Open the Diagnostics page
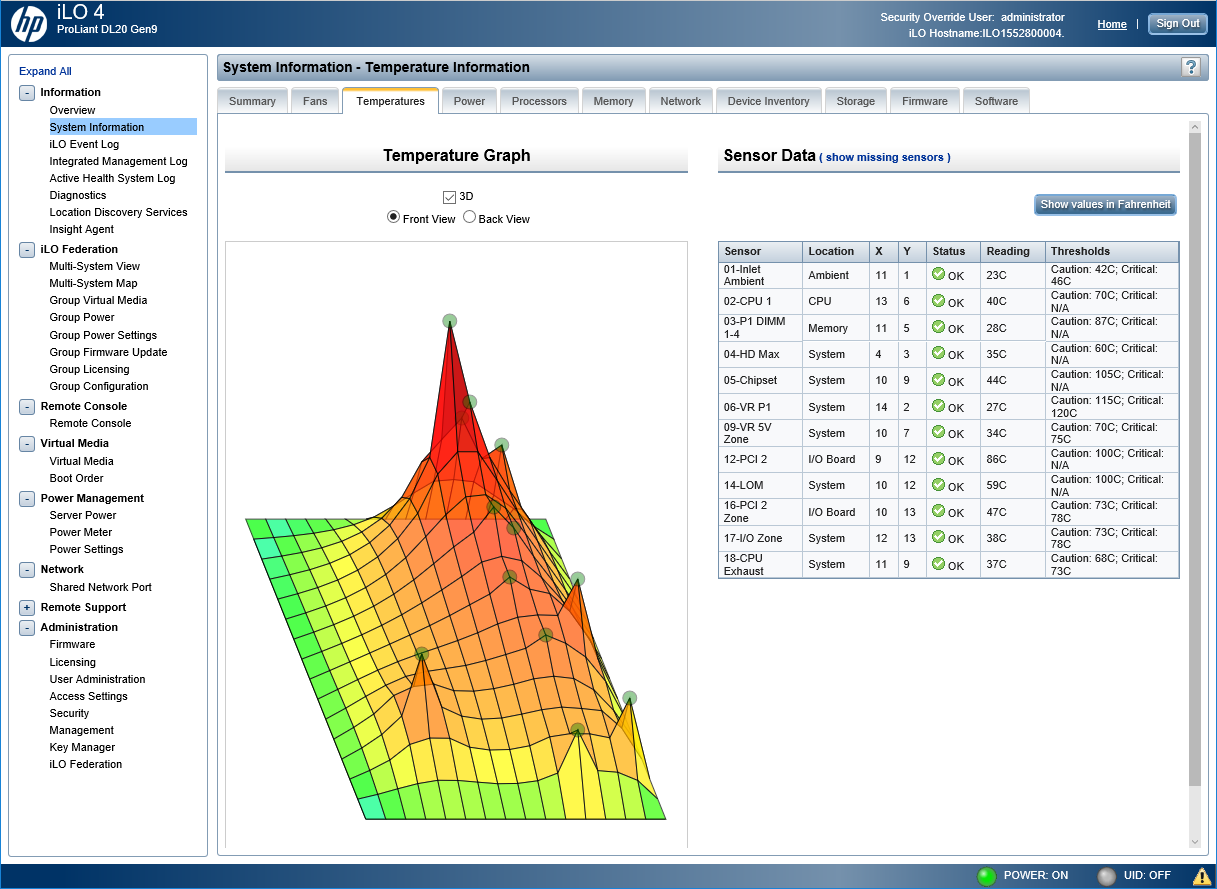The width and height of the screenshot is (1217, 889). 77,195
